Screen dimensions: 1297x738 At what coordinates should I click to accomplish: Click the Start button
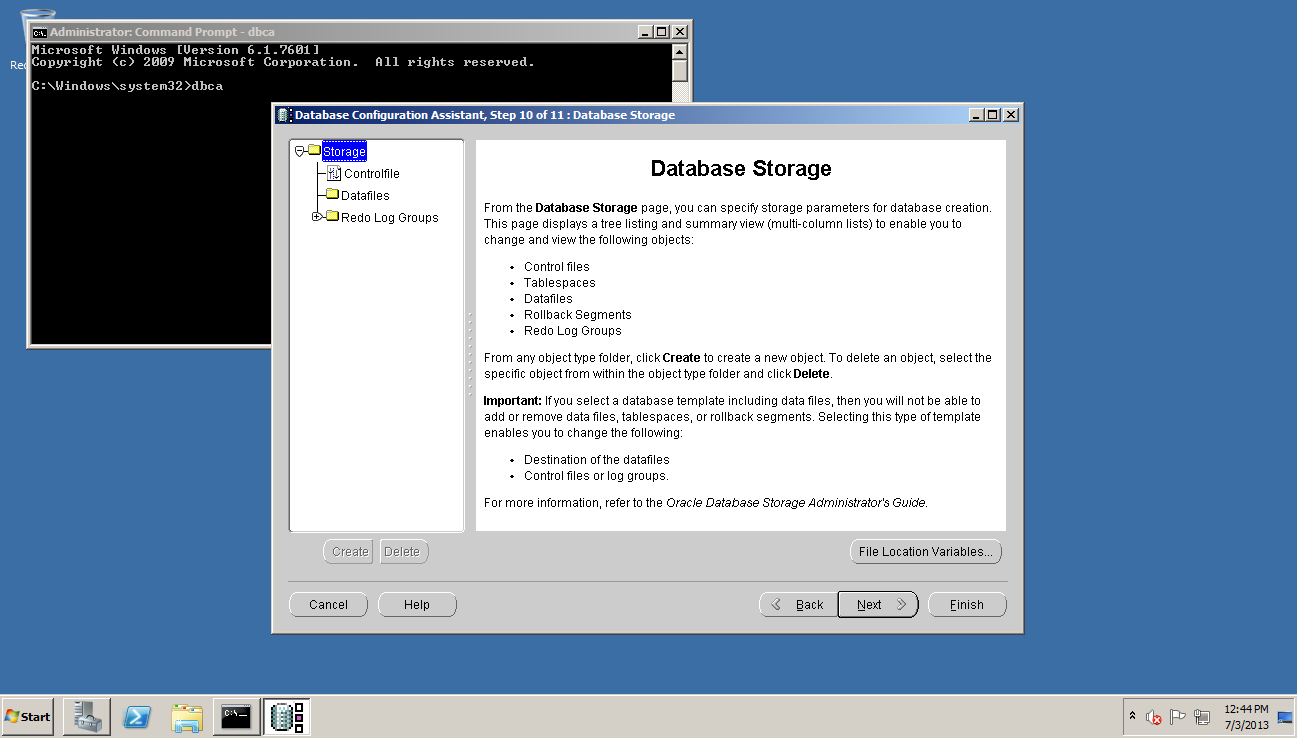28,716
